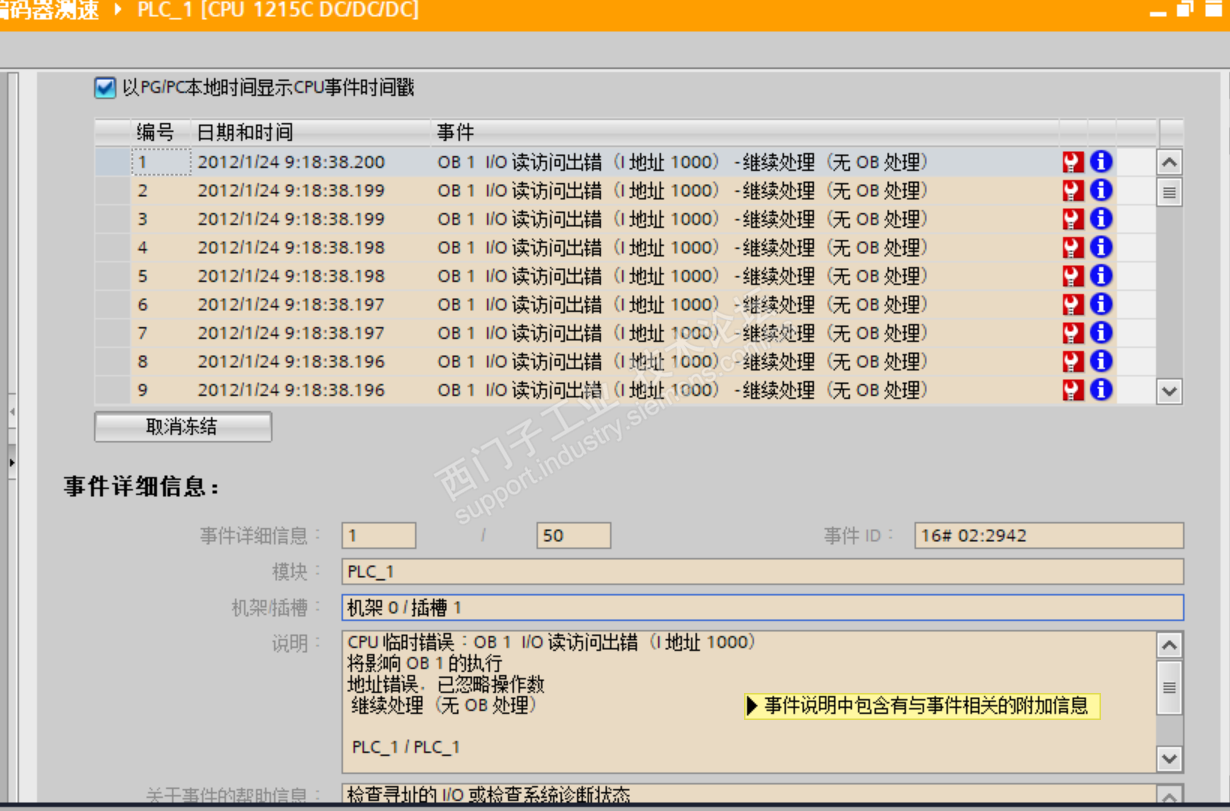Screen dimensions: 1230x811
Task: Click the red wrench icon in event row 6
Action: click(1073, 304)
